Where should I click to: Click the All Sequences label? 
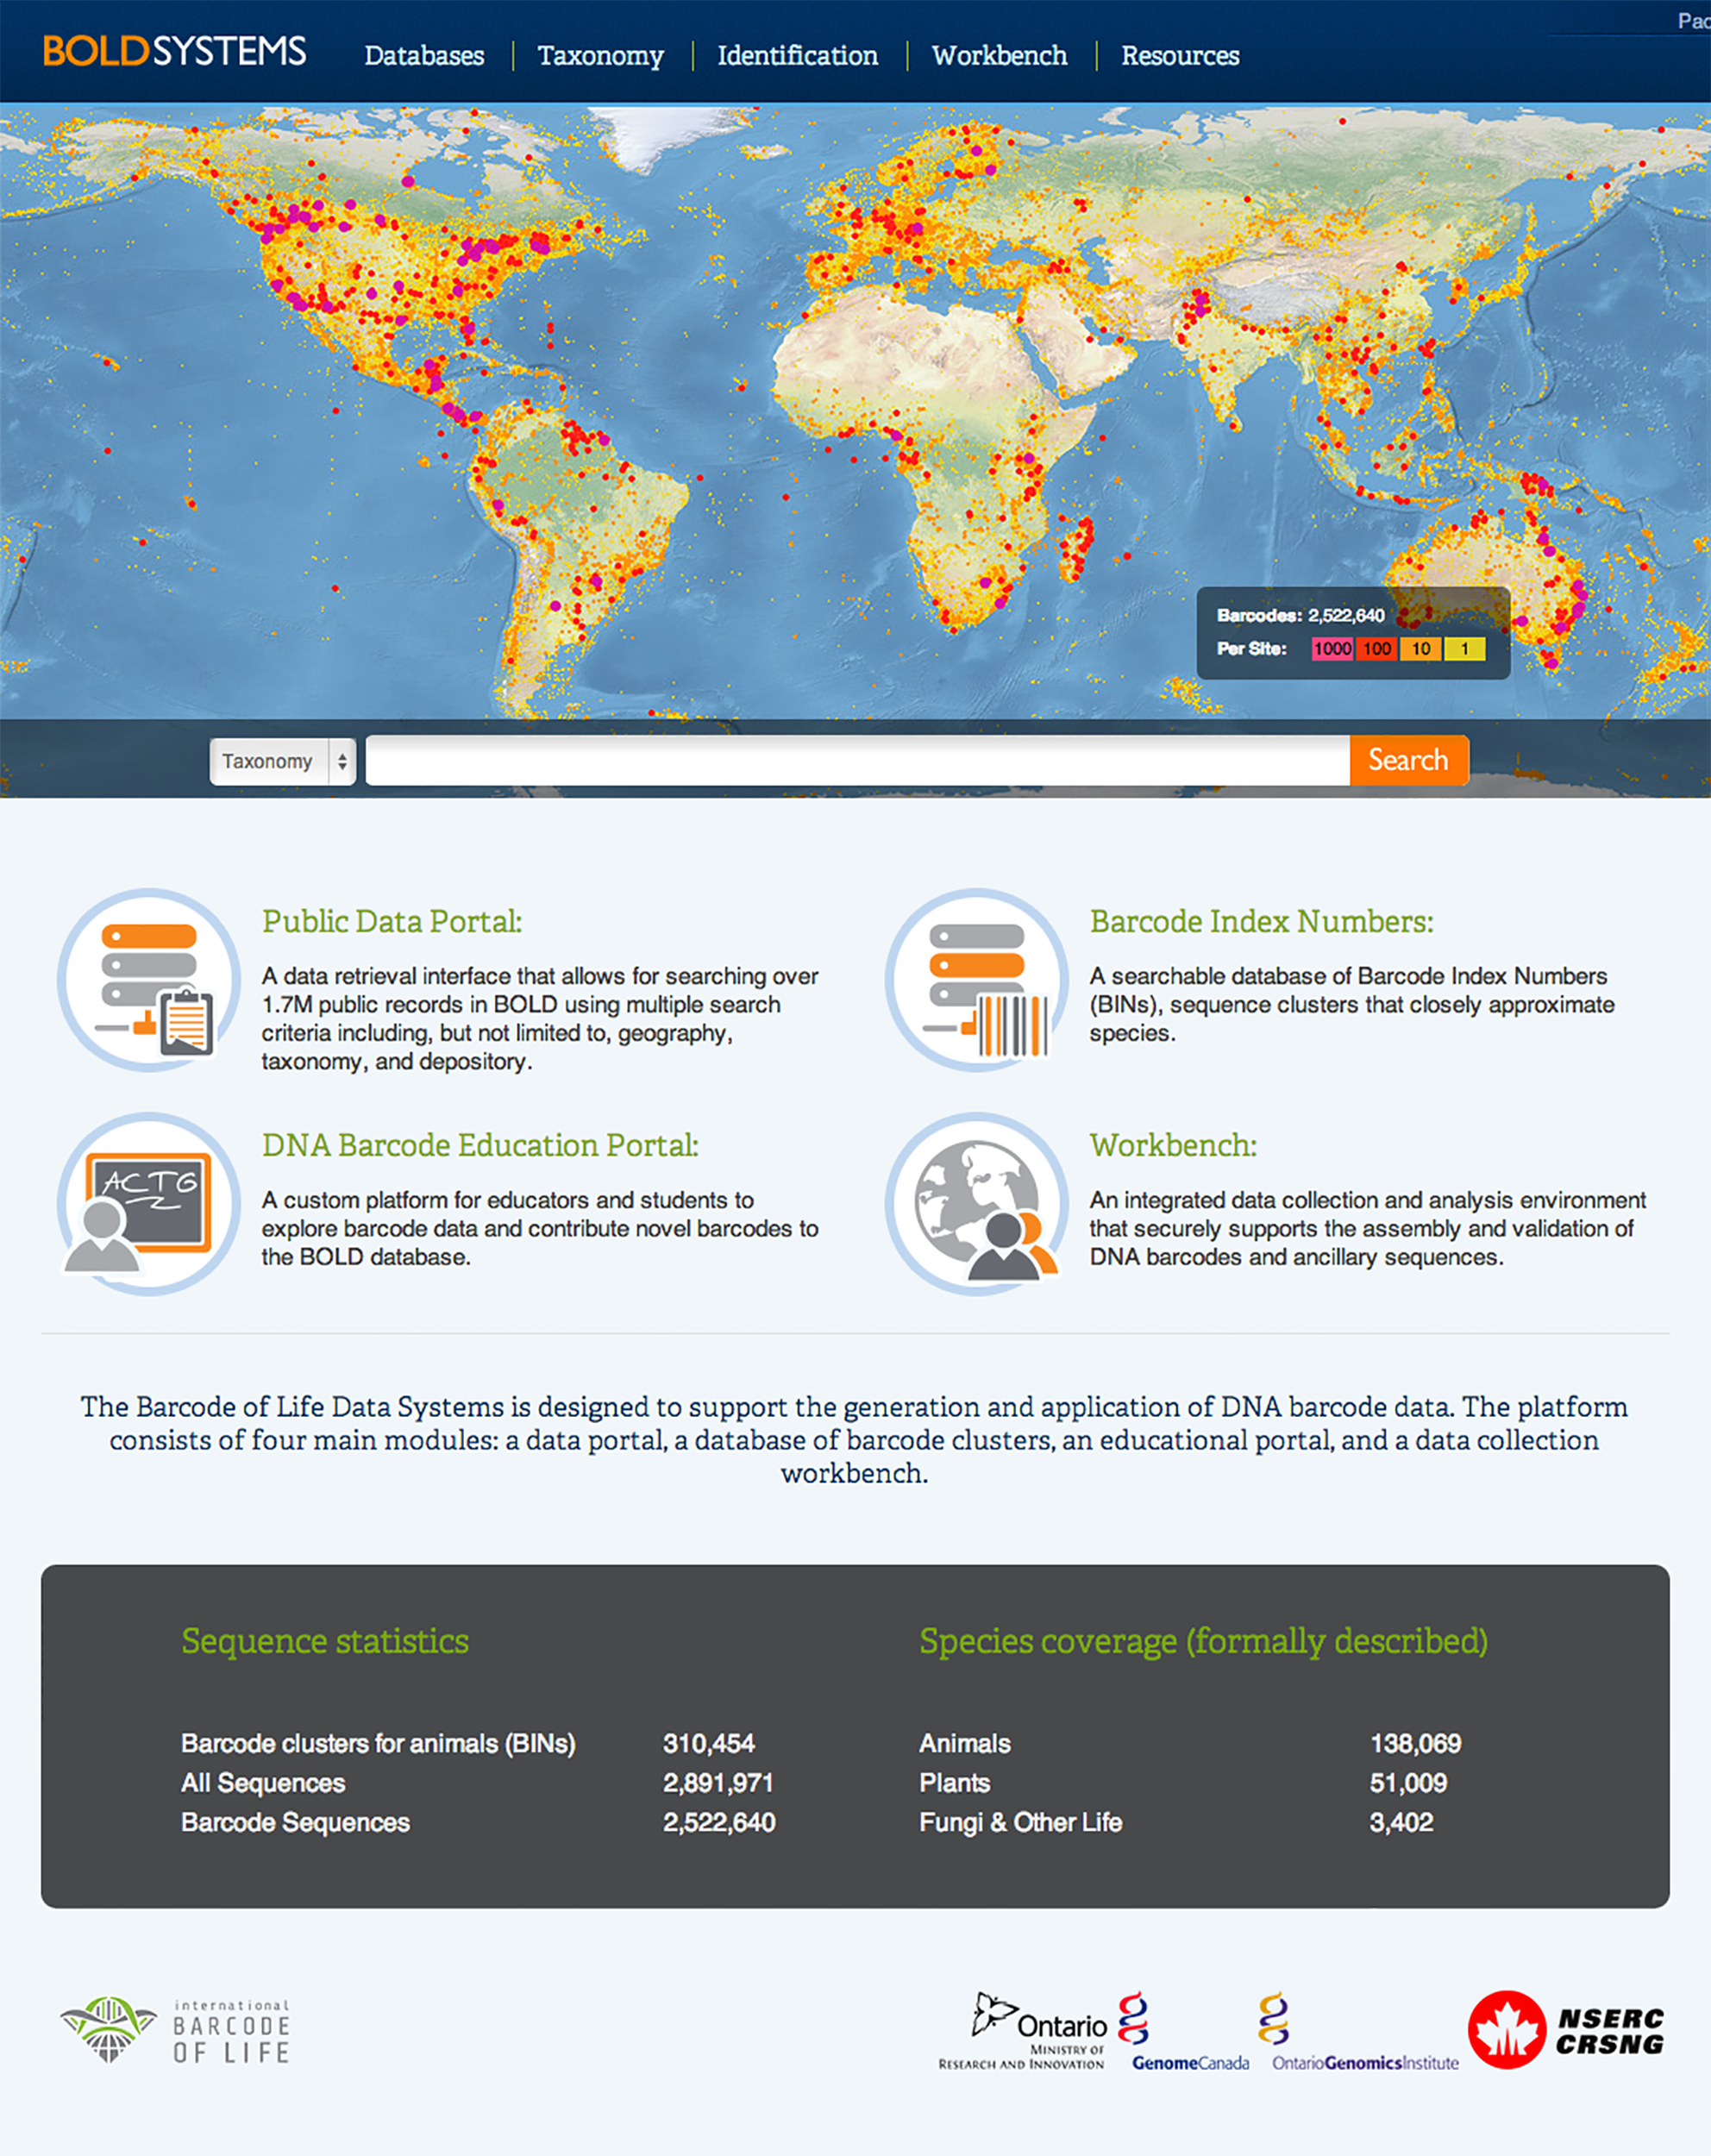[263, 1782]
